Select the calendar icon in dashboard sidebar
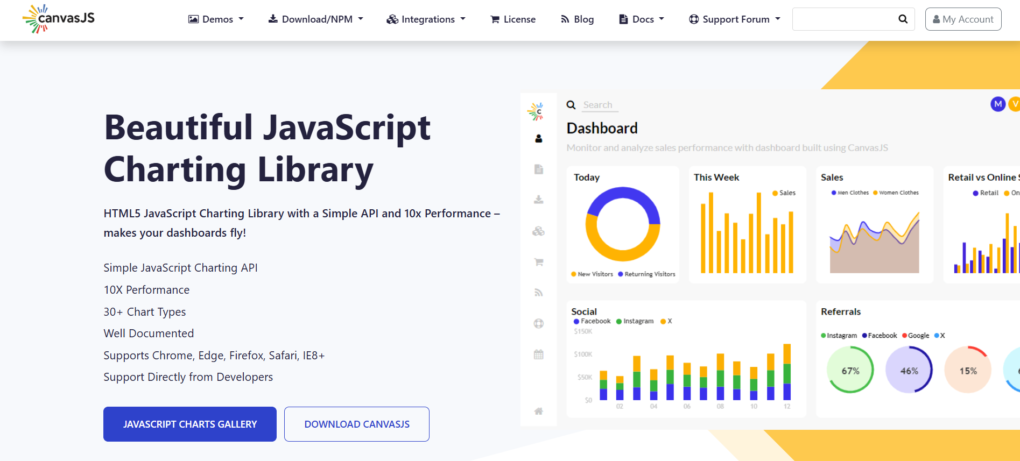The image size is (1020, 461). 538,354
